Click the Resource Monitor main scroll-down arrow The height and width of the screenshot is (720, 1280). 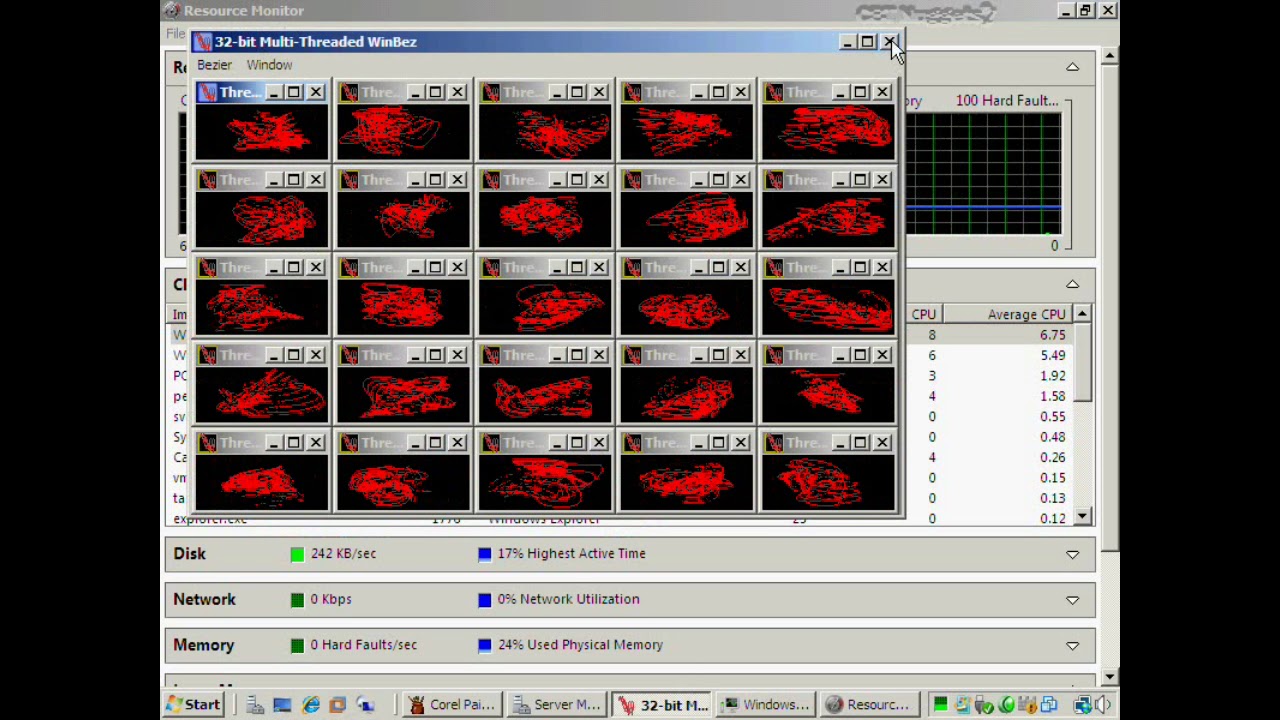pos(1109,677)
